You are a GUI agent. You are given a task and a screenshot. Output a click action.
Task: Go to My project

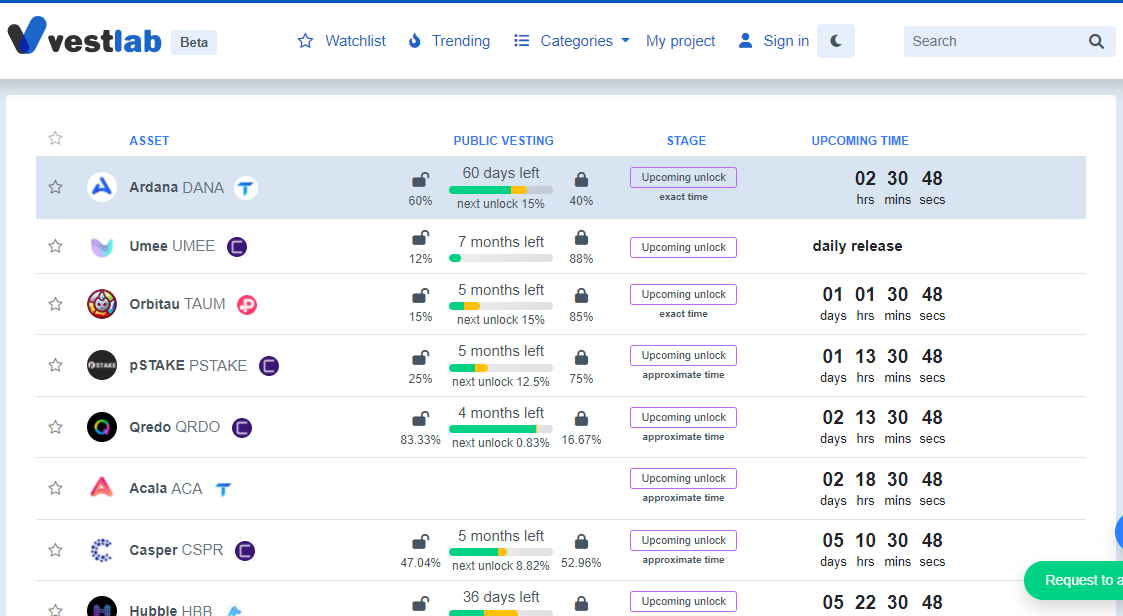(680, 41)
